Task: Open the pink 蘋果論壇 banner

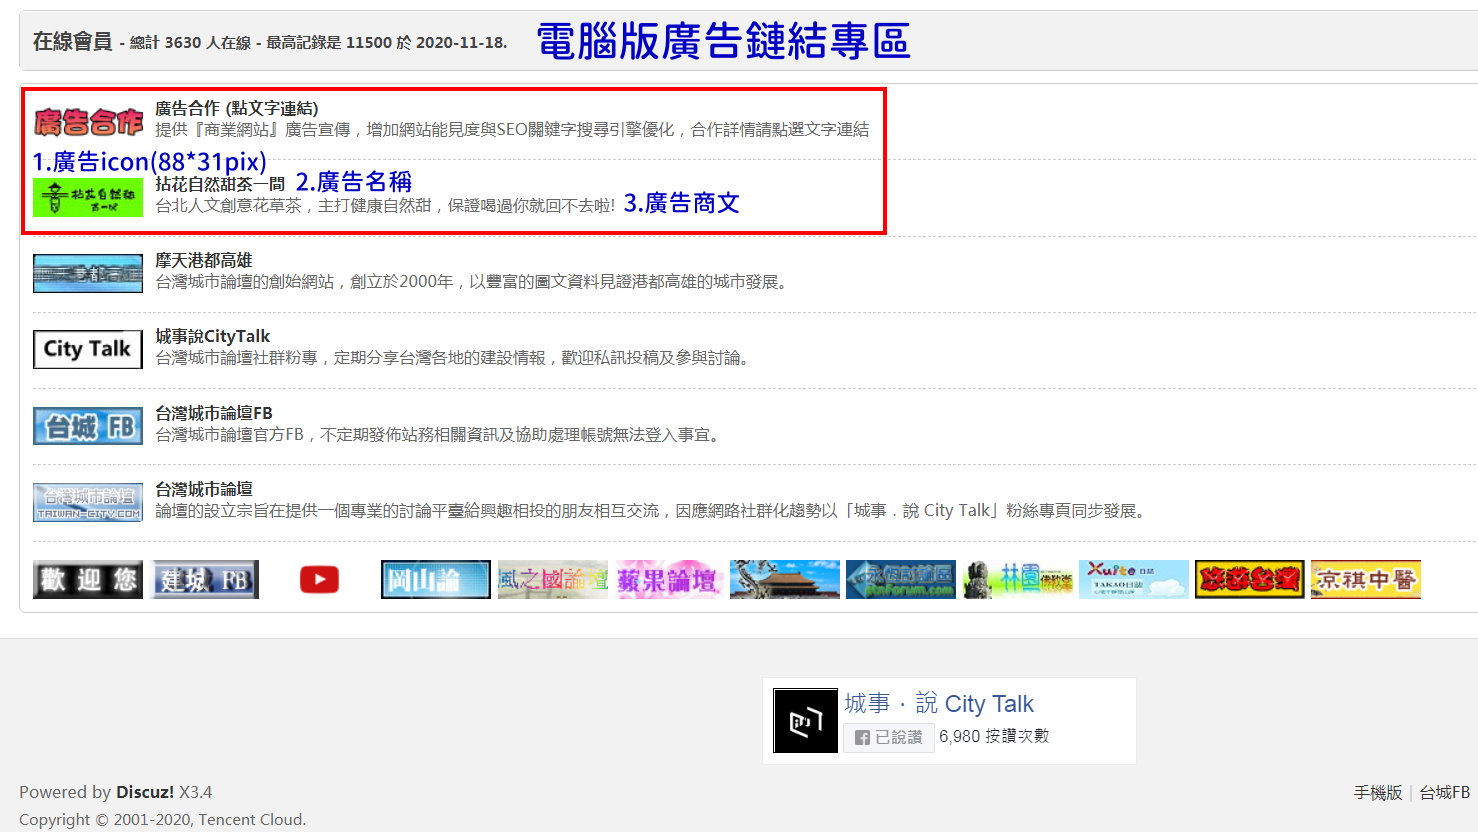Action: [x=669, y=580]
